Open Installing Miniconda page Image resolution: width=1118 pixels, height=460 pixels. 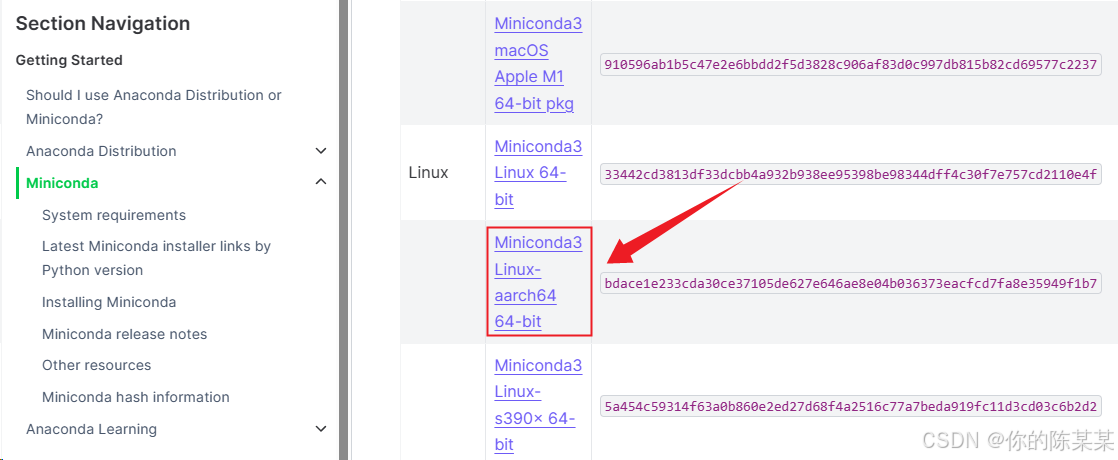coord(109,302)
